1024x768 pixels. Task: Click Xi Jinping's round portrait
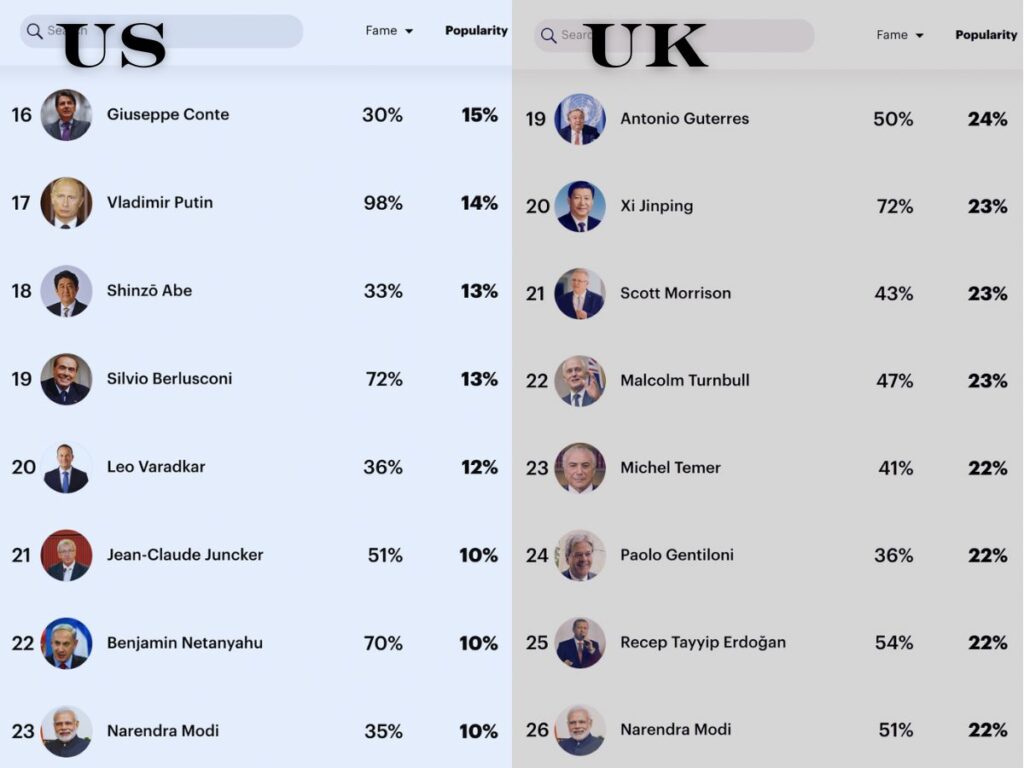click(x=580, y=206)
